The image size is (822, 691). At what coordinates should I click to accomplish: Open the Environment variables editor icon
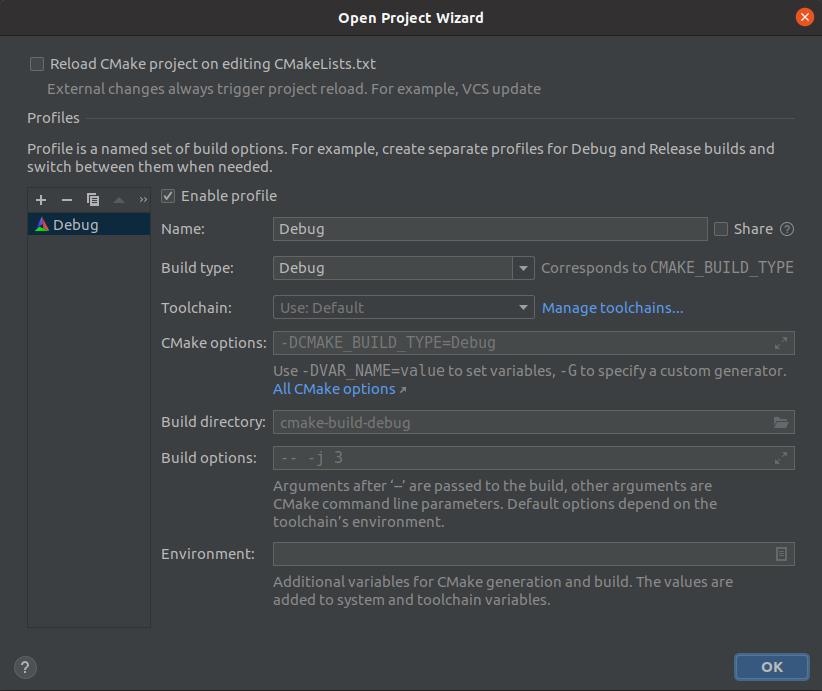coord(781,554)
